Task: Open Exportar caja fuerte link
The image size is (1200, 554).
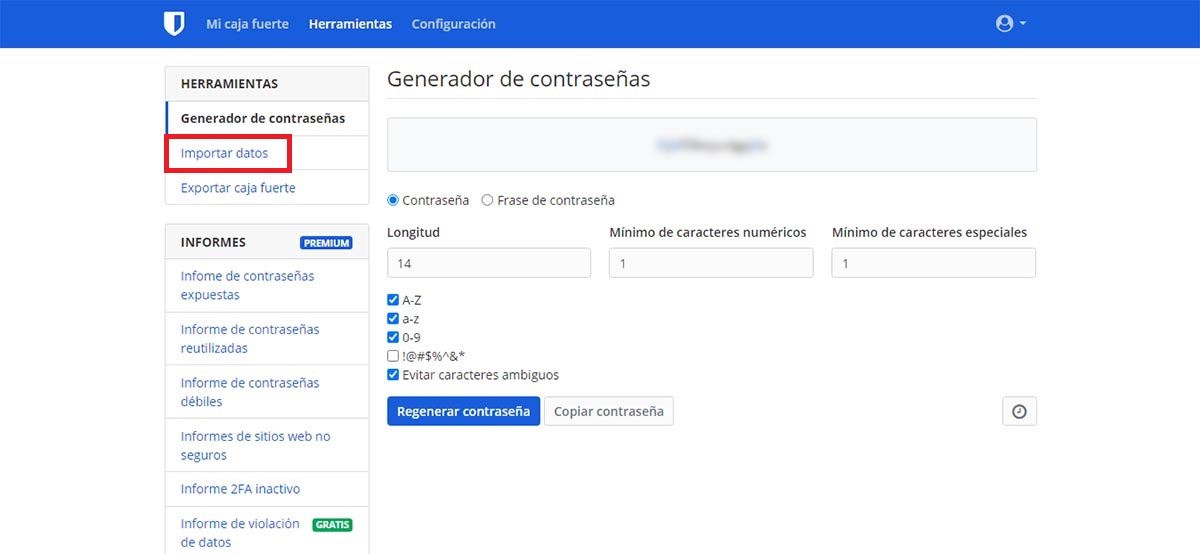Action: click(238, 188)
